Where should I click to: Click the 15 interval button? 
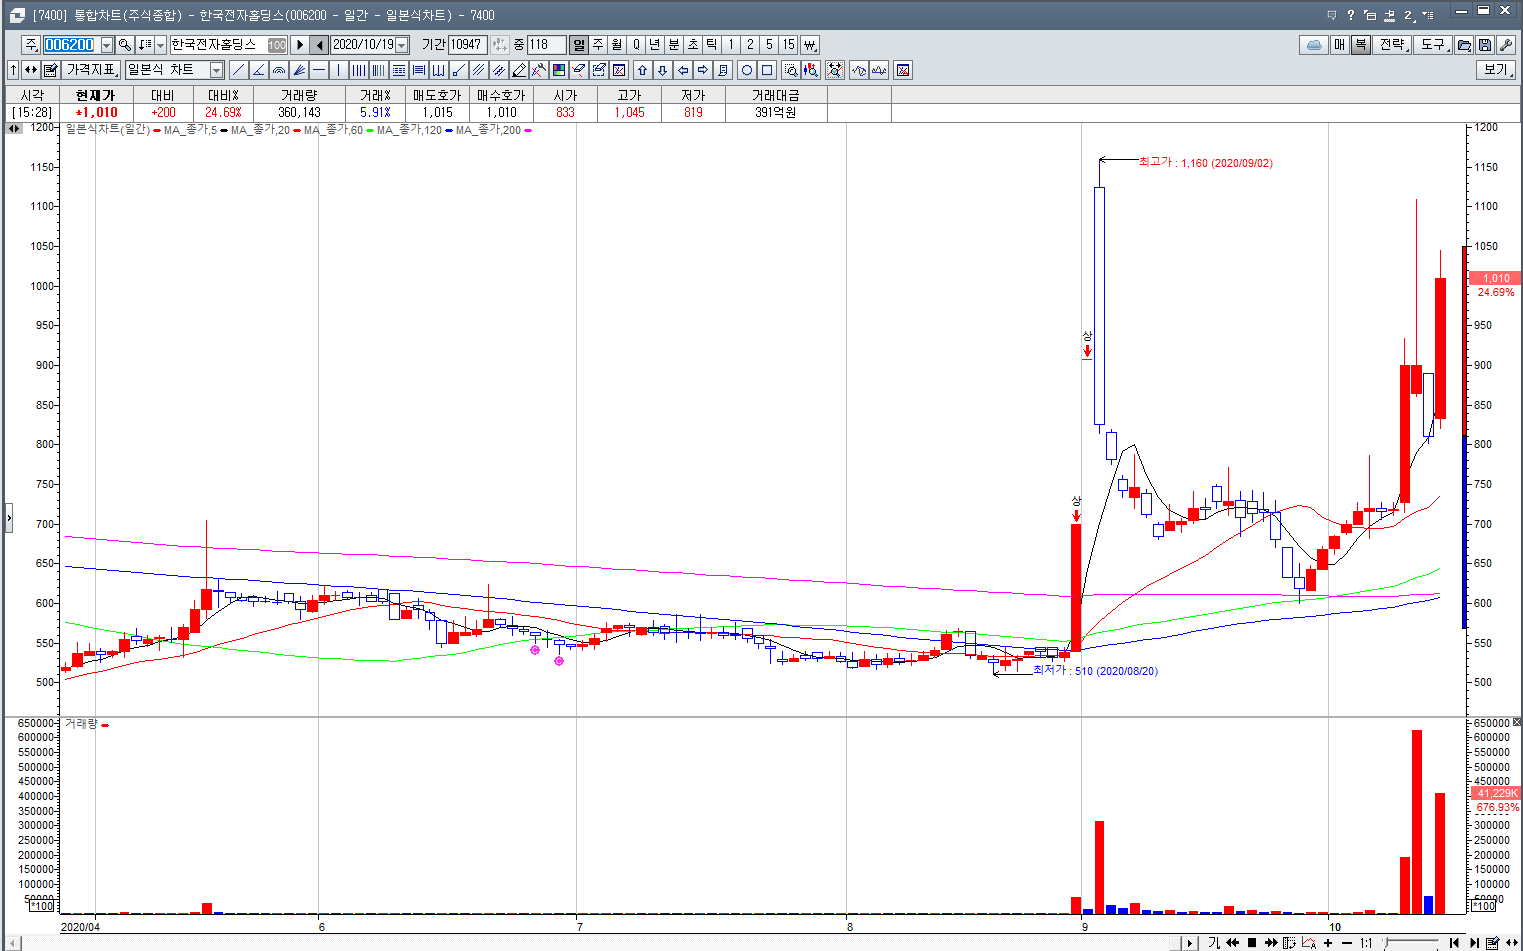coord(788,45)
